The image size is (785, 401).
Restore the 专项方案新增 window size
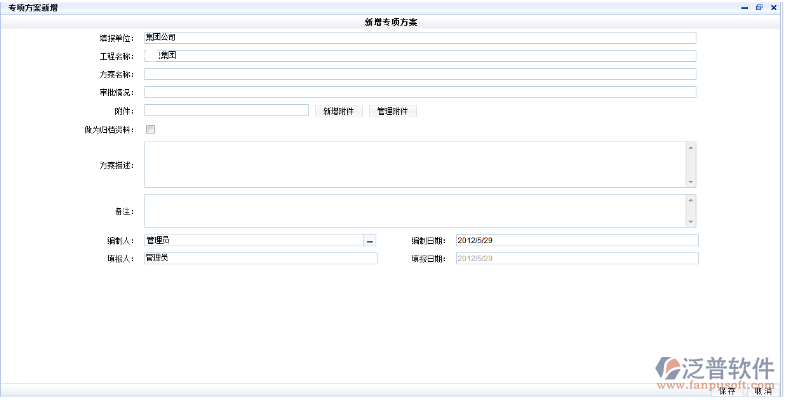(x=759, y=7)
